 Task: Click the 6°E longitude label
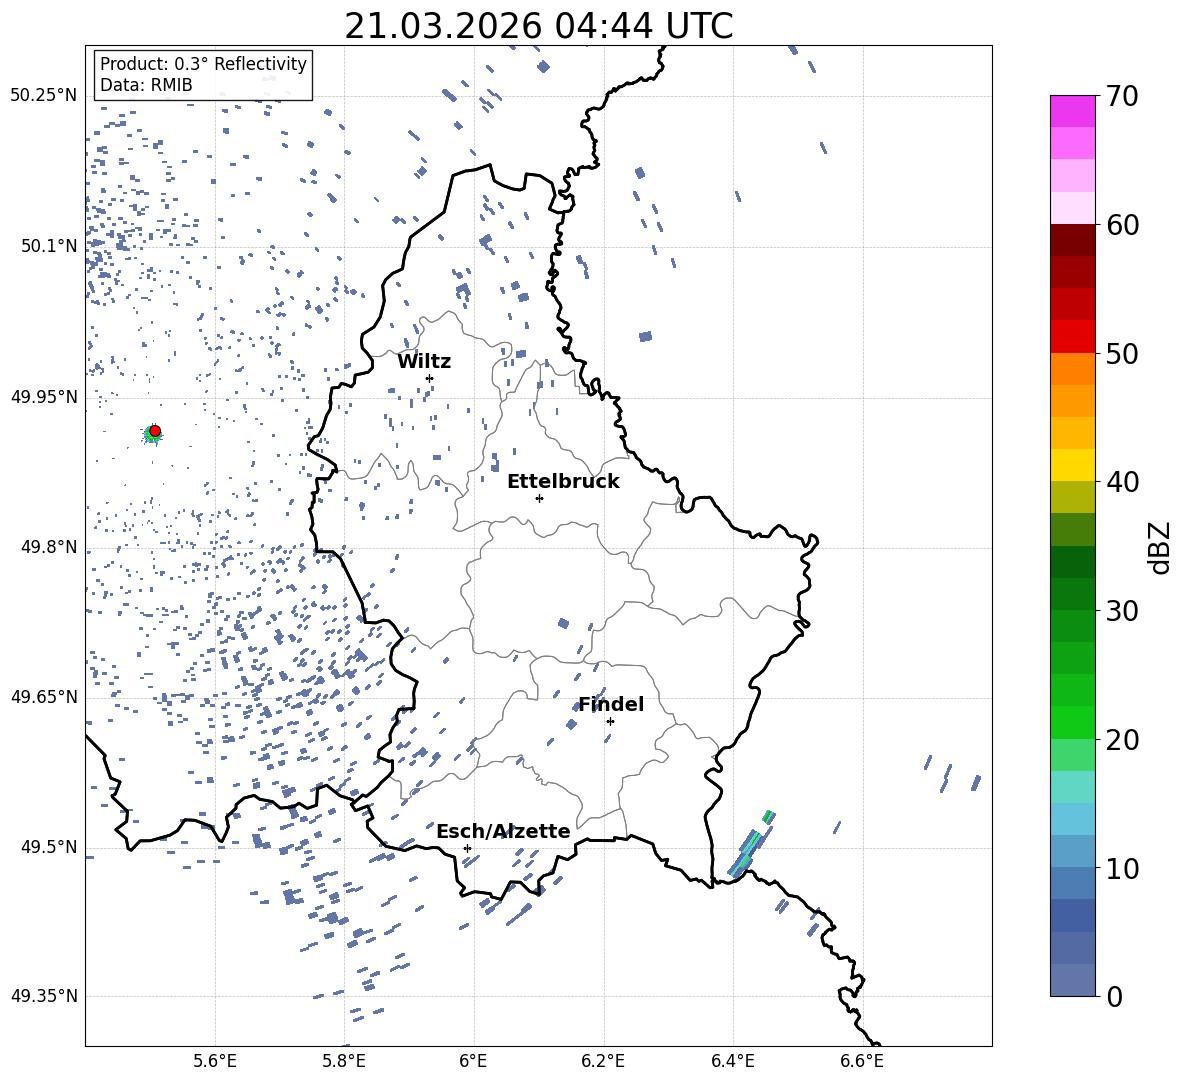point(473,1061)
